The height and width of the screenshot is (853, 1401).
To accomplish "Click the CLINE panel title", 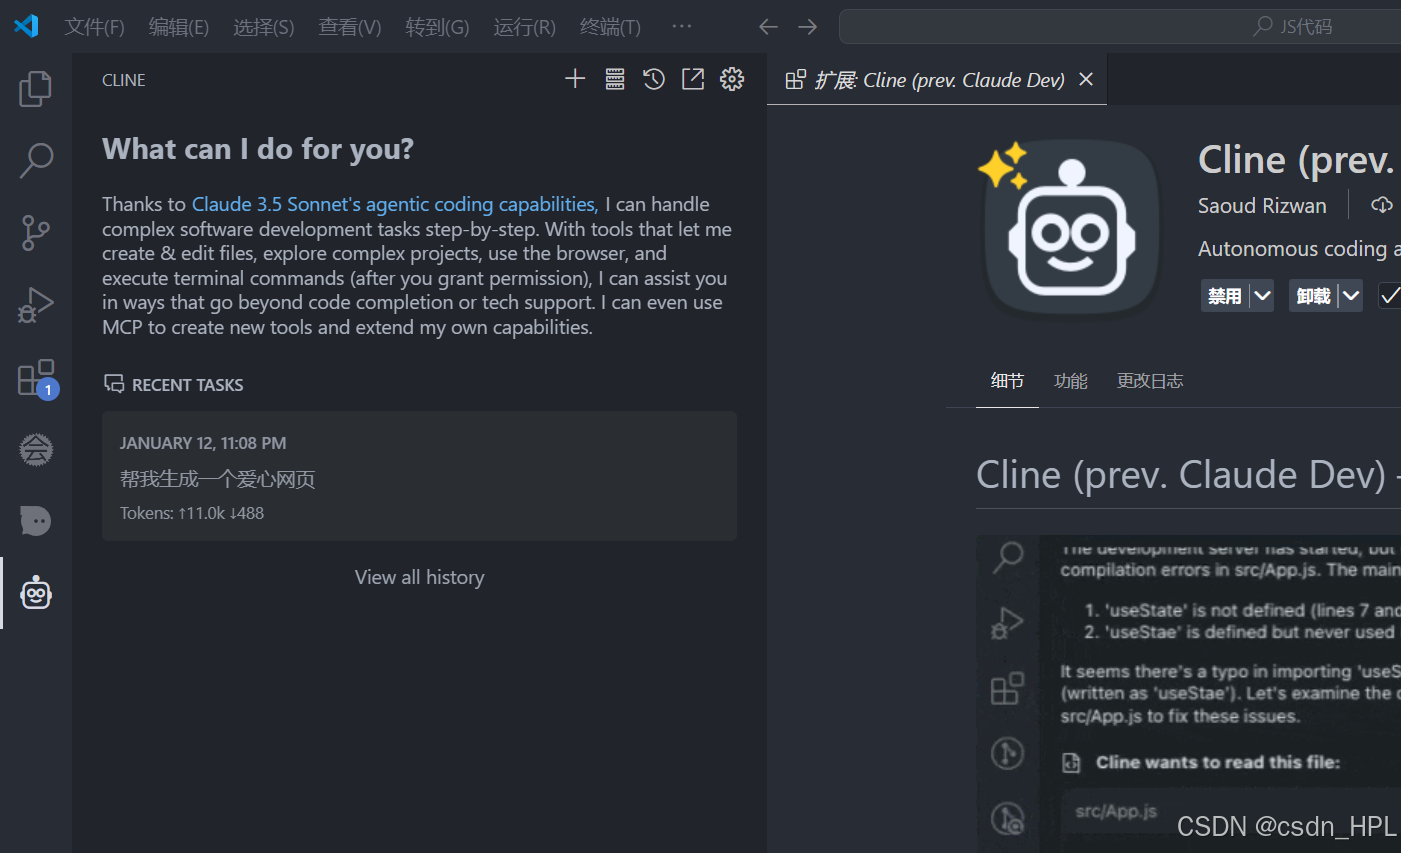I will pos(124,80).
